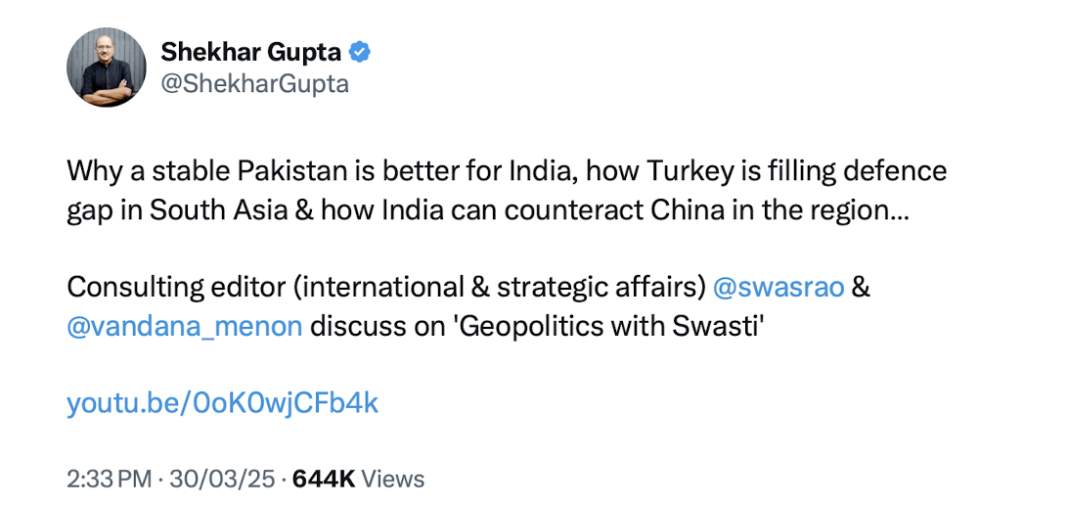Screen dimensions: 1068x505
Task: Click the Consulting editor text
Action: click(167, 287)
